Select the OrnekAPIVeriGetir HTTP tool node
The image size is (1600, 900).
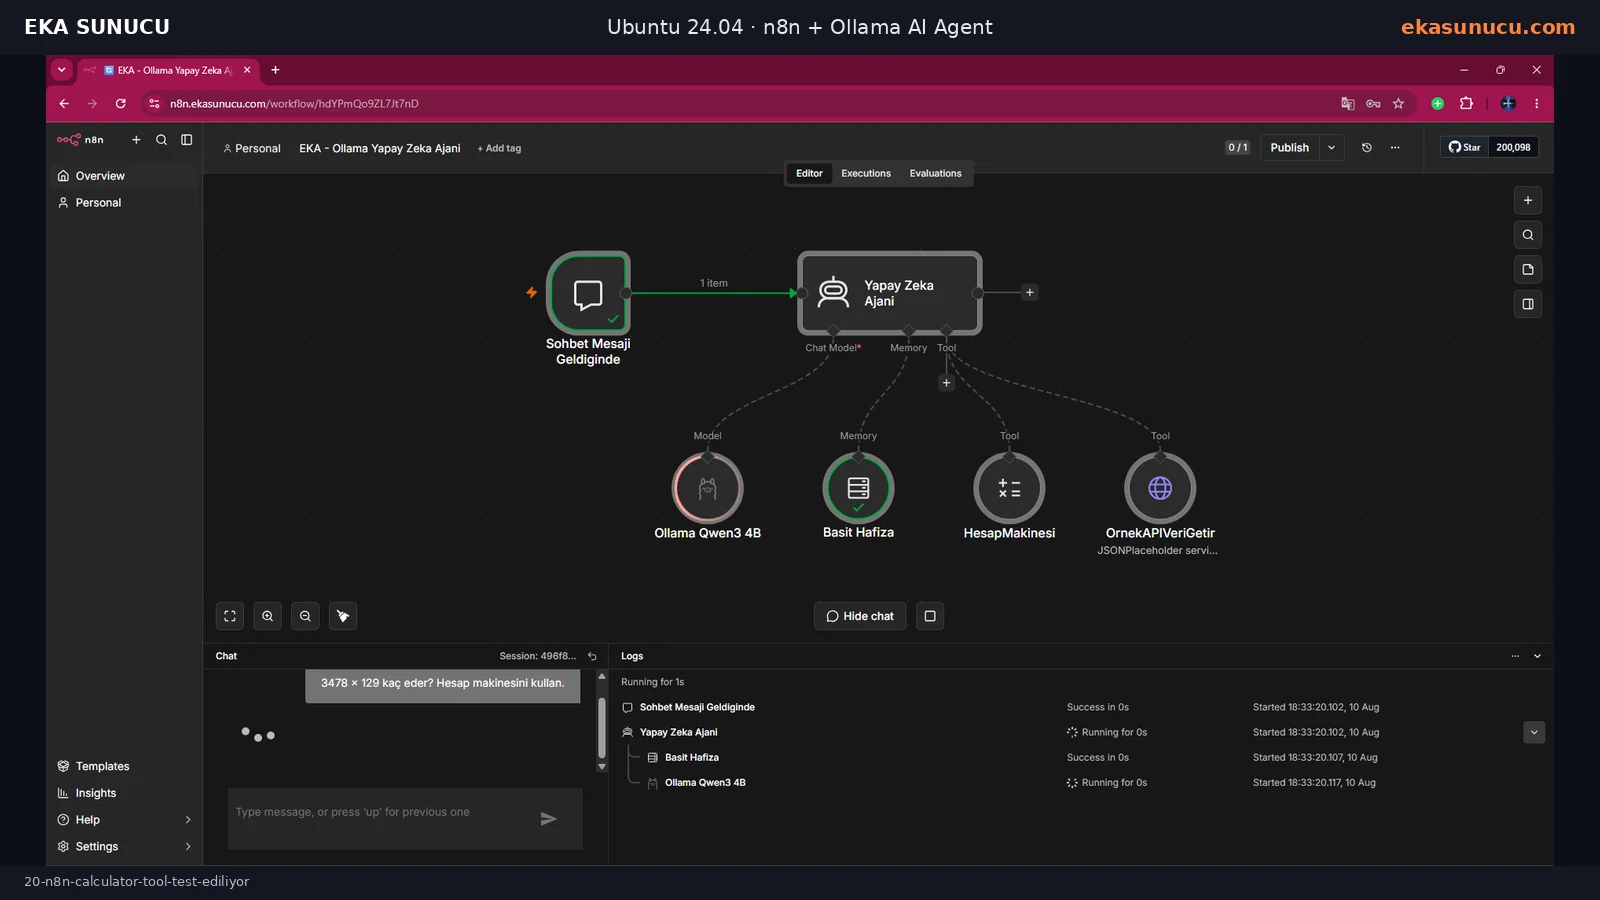click(1160, 488)
